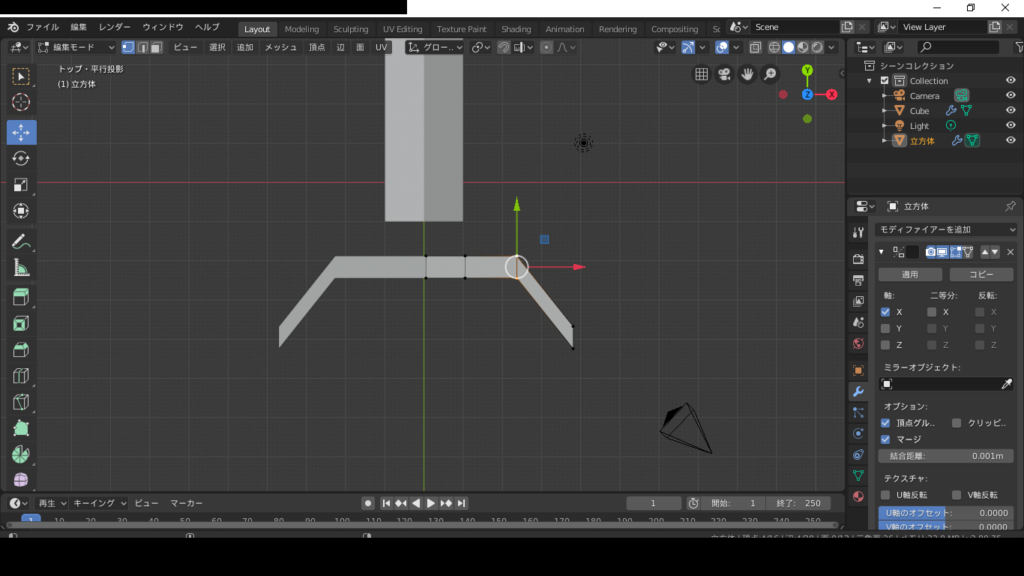This screenshot has height=576, width=1024.
Task: Select the Annotate pencil tool
Action: (x=21, y=242)
